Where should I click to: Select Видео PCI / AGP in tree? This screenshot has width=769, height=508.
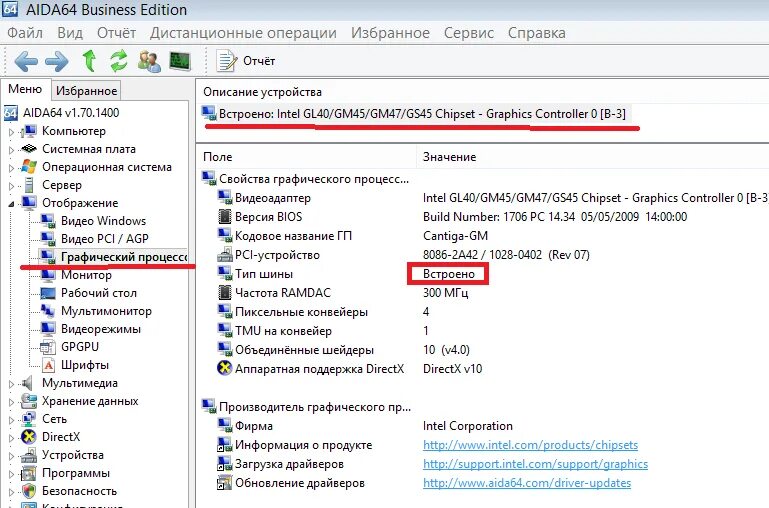[x=104, y=239]
